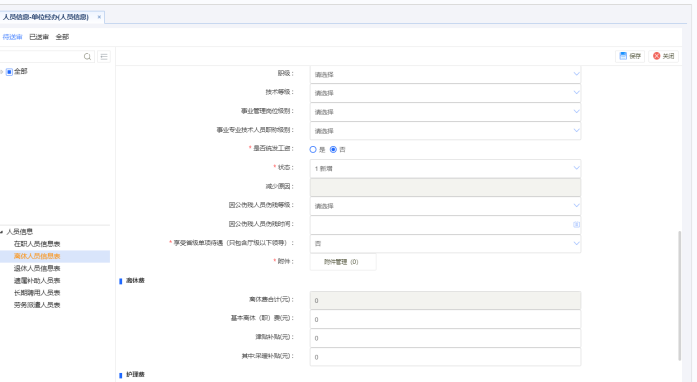The height and width of the screenshot is (382, 697).
Task: Open the 事业专业技术人员职称级别 dropdown
Action: point(445,131)
